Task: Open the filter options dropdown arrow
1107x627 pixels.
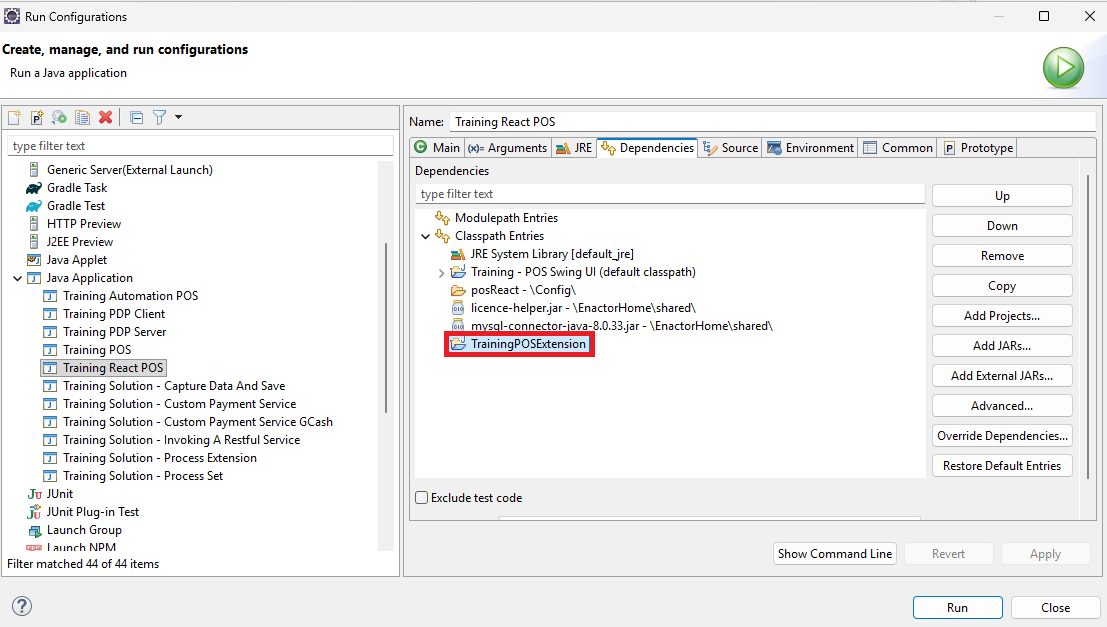Action: tap(178, 117)
